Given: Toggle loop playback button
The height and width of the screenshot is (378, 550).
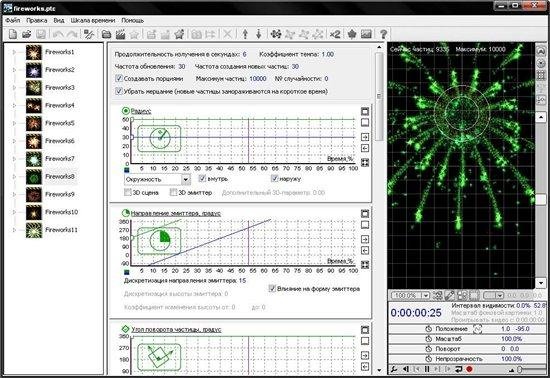Looking at the screenshot, I should tap(458, 369).
